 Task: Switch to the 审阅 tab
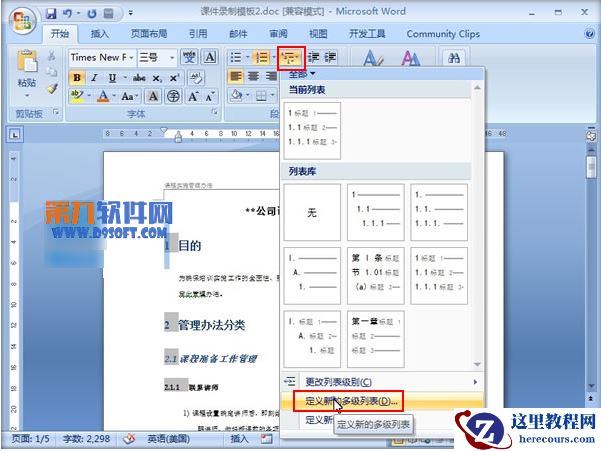click(278, 34)
